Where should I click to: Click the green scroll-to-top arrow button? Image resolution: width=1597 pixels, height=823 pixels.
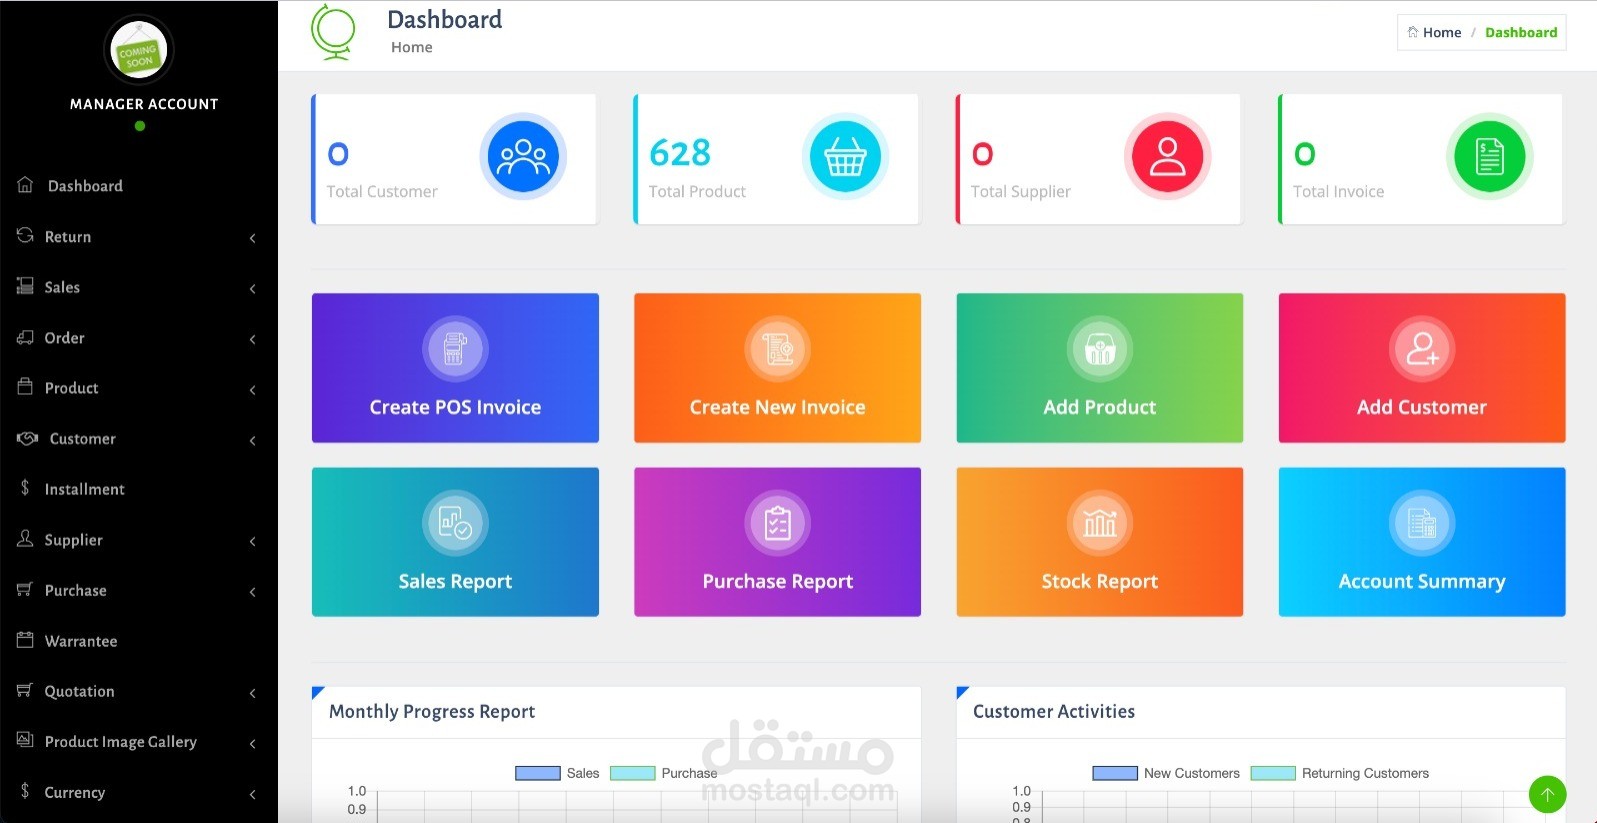1547,795
